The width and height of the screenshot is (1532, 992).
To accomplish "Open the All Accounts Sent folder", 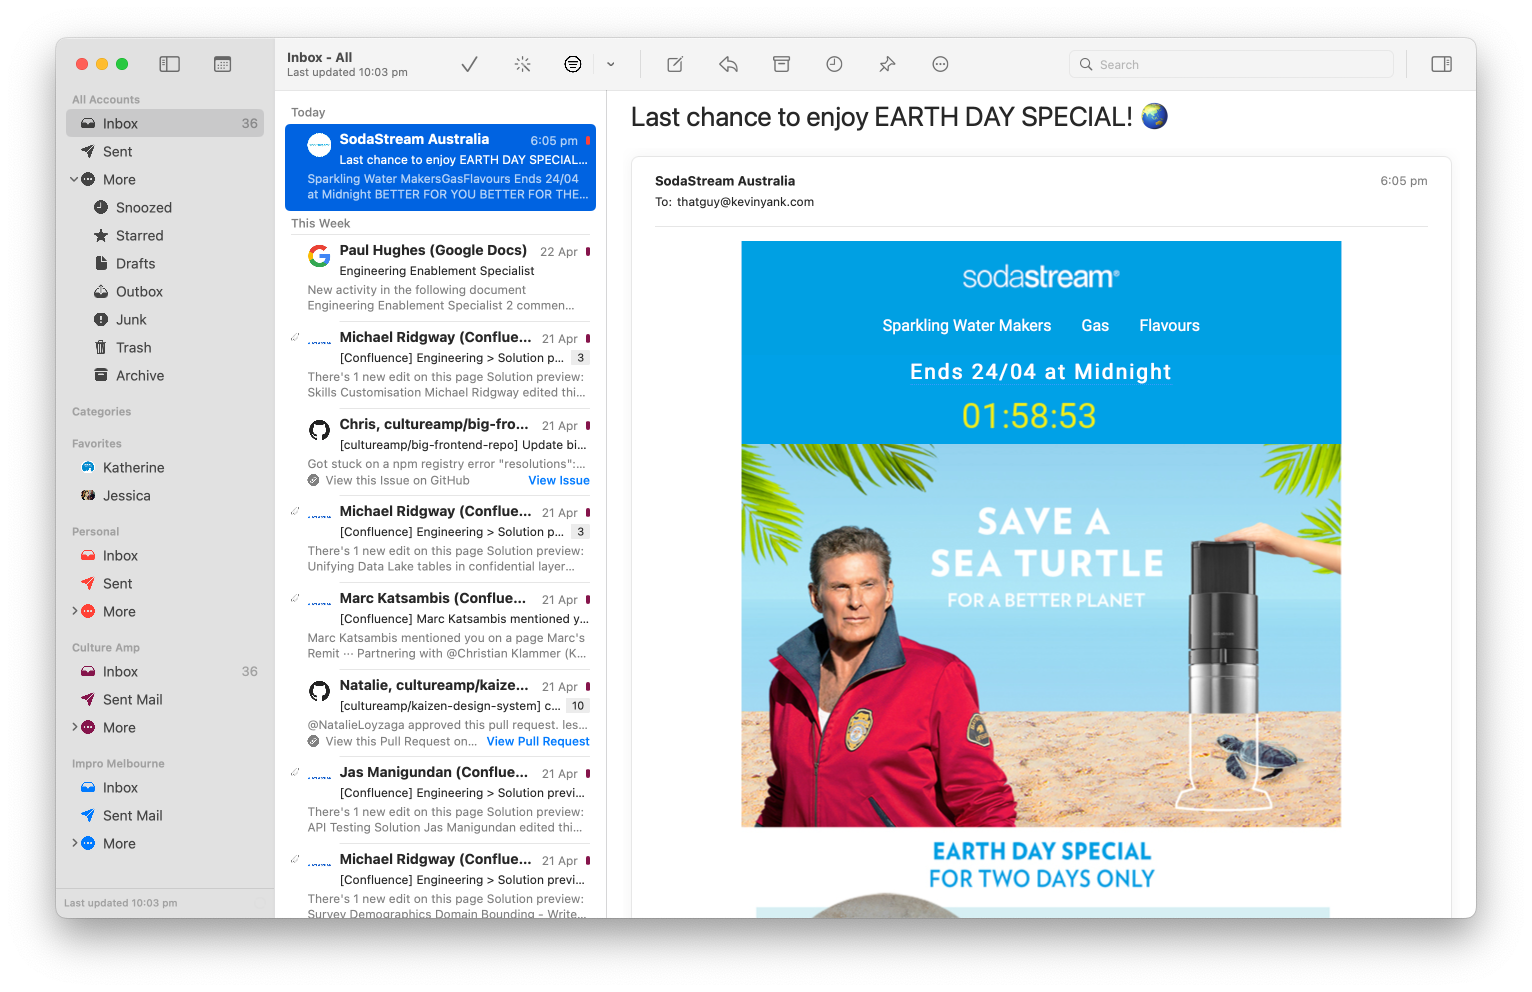I will point(165,152).
